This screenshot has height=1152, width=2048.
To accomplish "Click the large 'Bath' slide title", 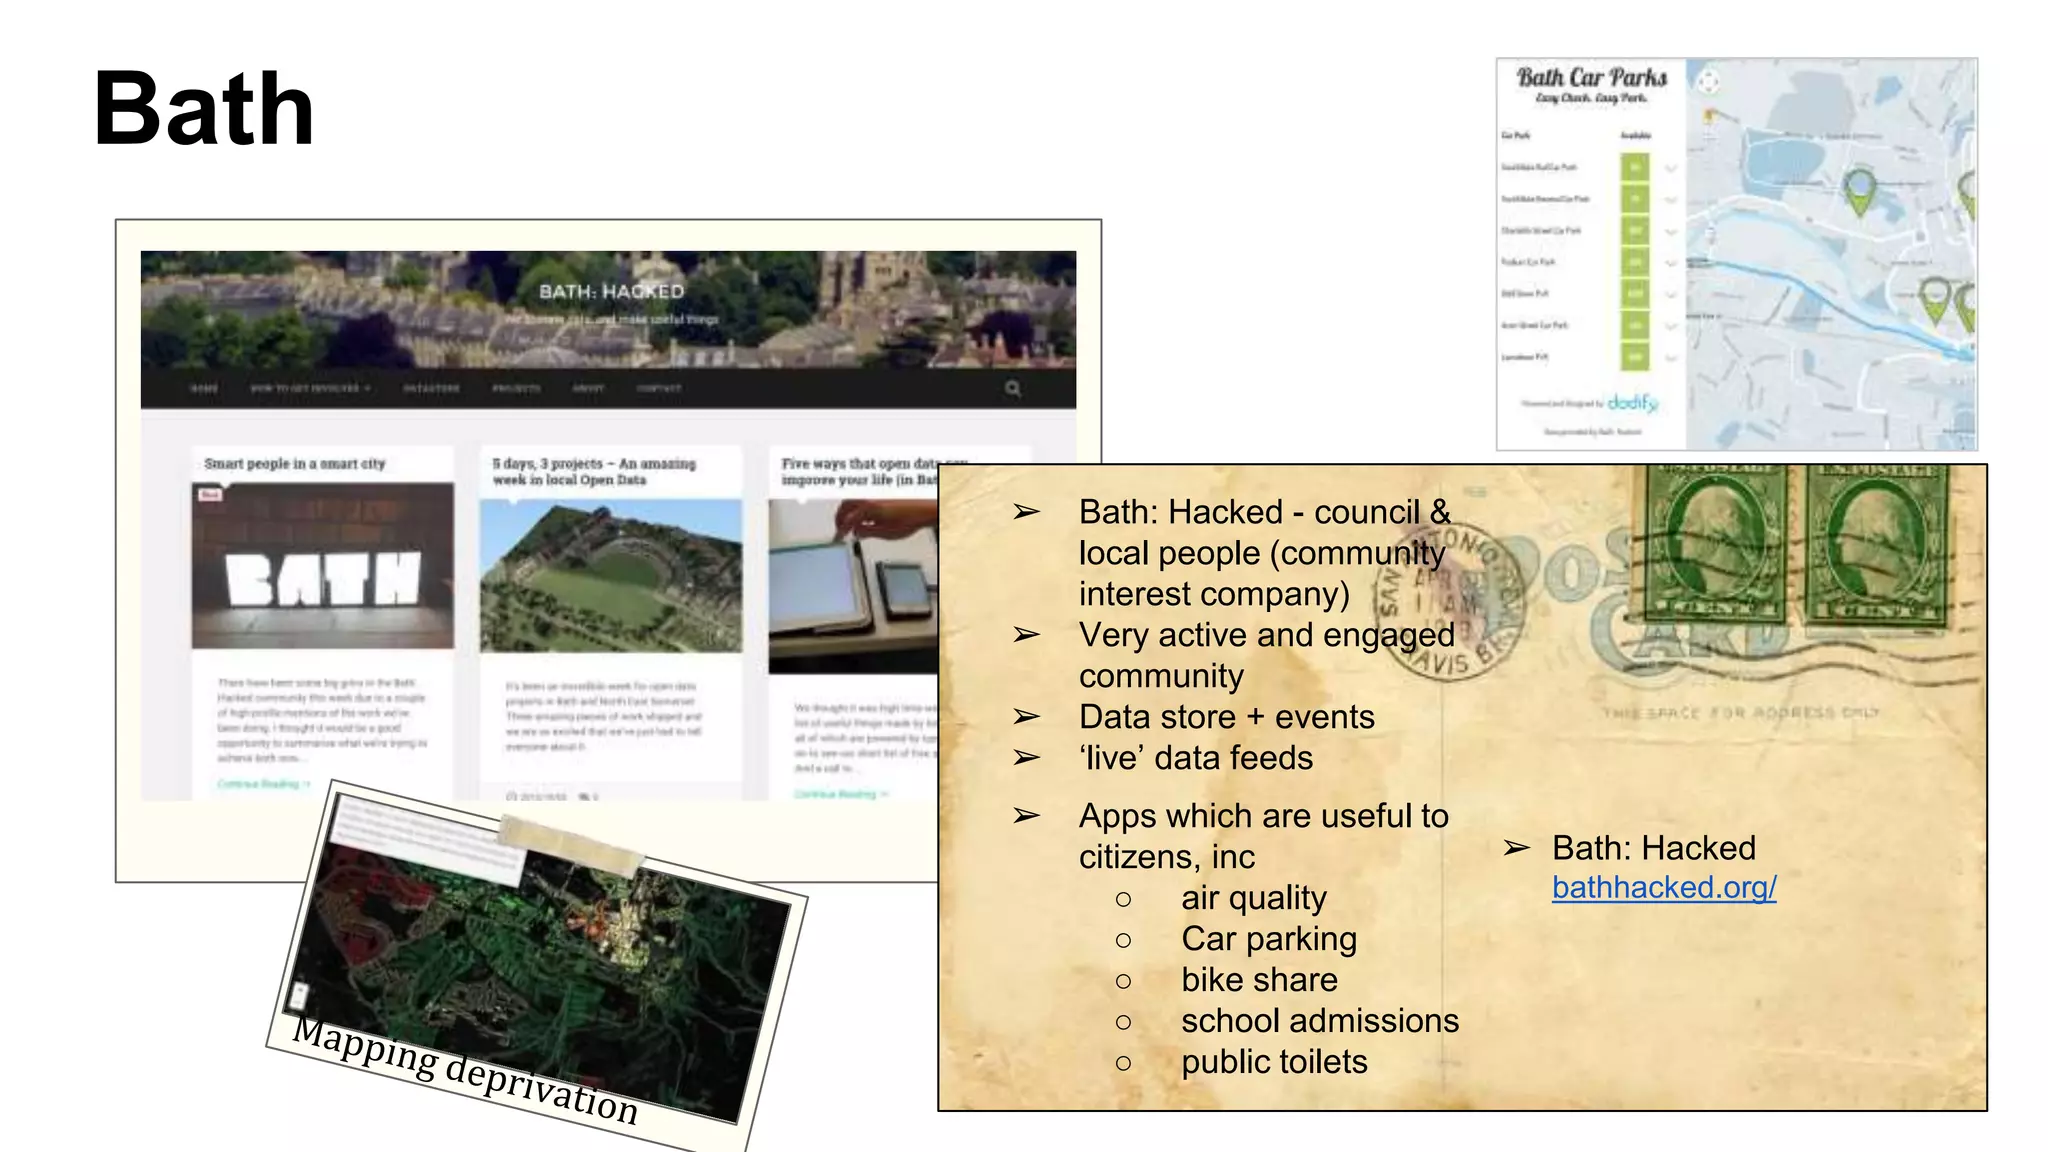I will 203,108.
